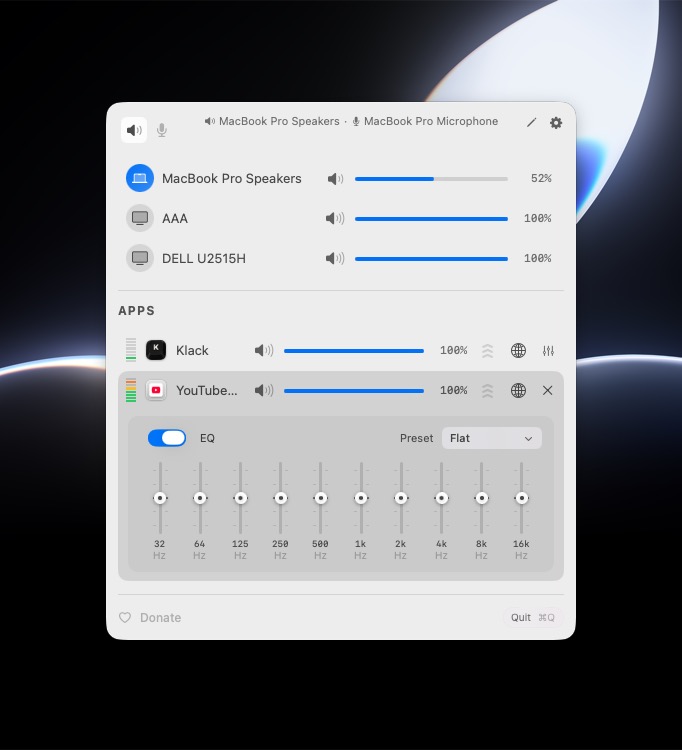
Task: Mute MacBook Pro Speakers
Action: click(335, 179)
